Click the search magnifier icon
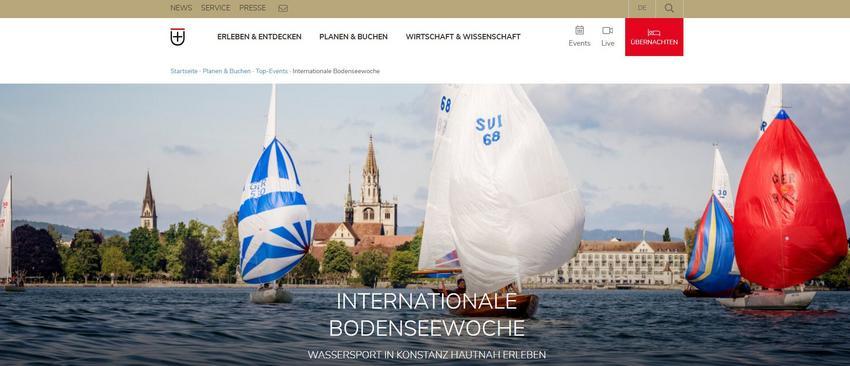 click(669, 8)
